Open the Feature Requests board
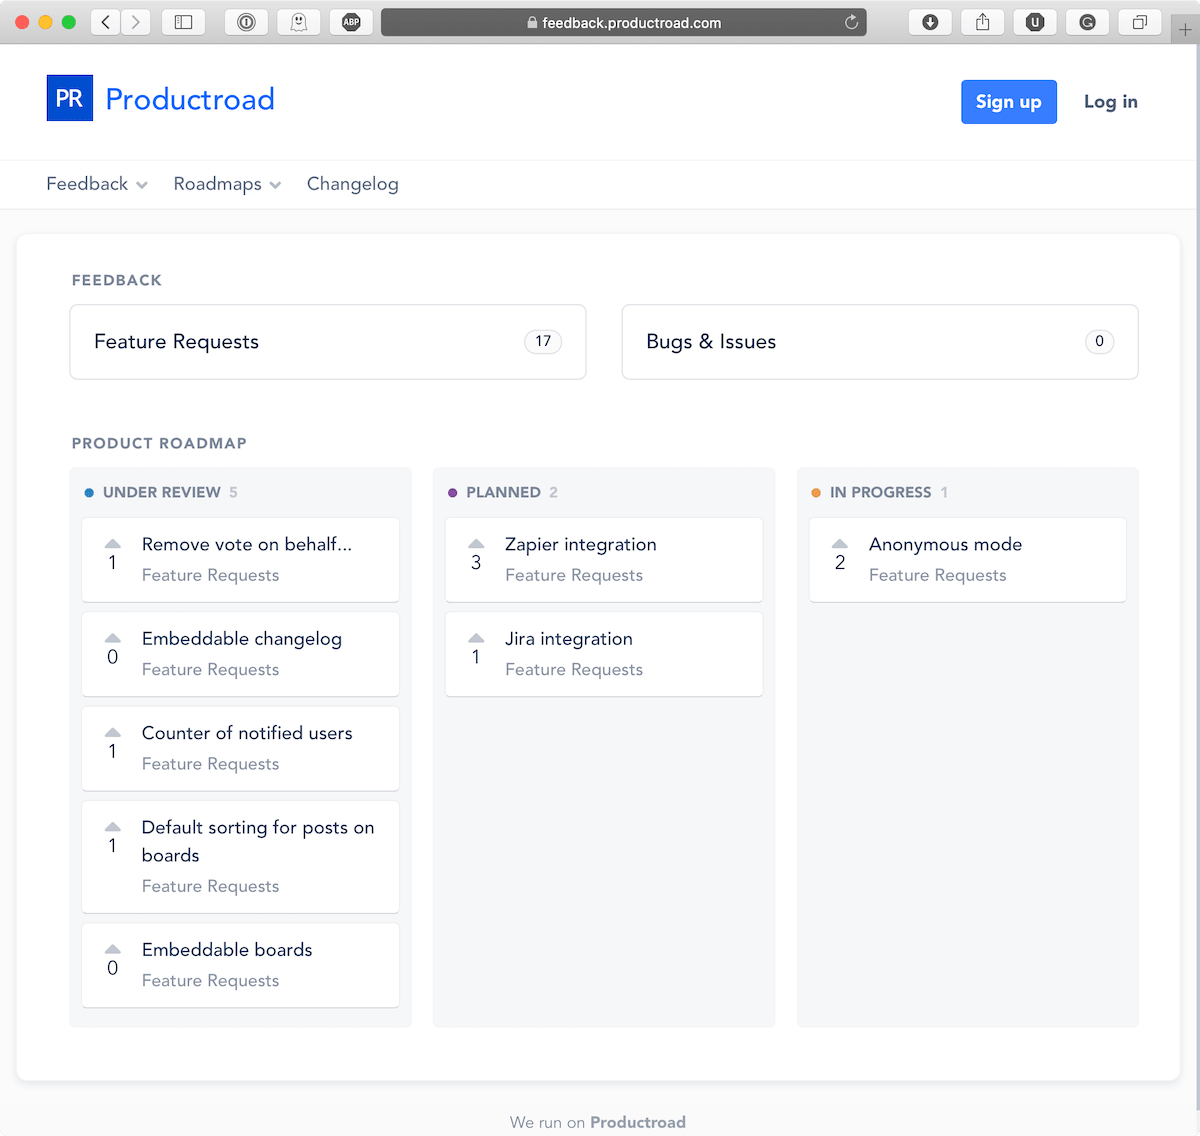1200x1136 pixels. coord(328,342)
